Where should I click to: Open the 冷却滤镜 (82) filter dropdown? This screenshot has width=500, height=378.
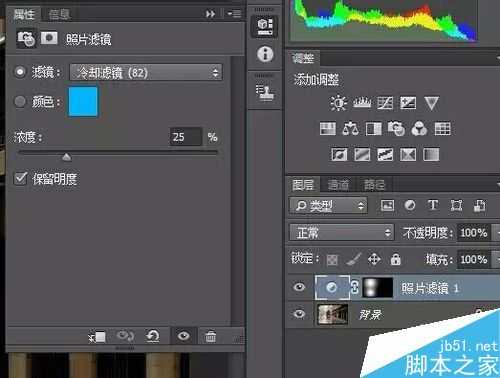click(x=146, y=72)
